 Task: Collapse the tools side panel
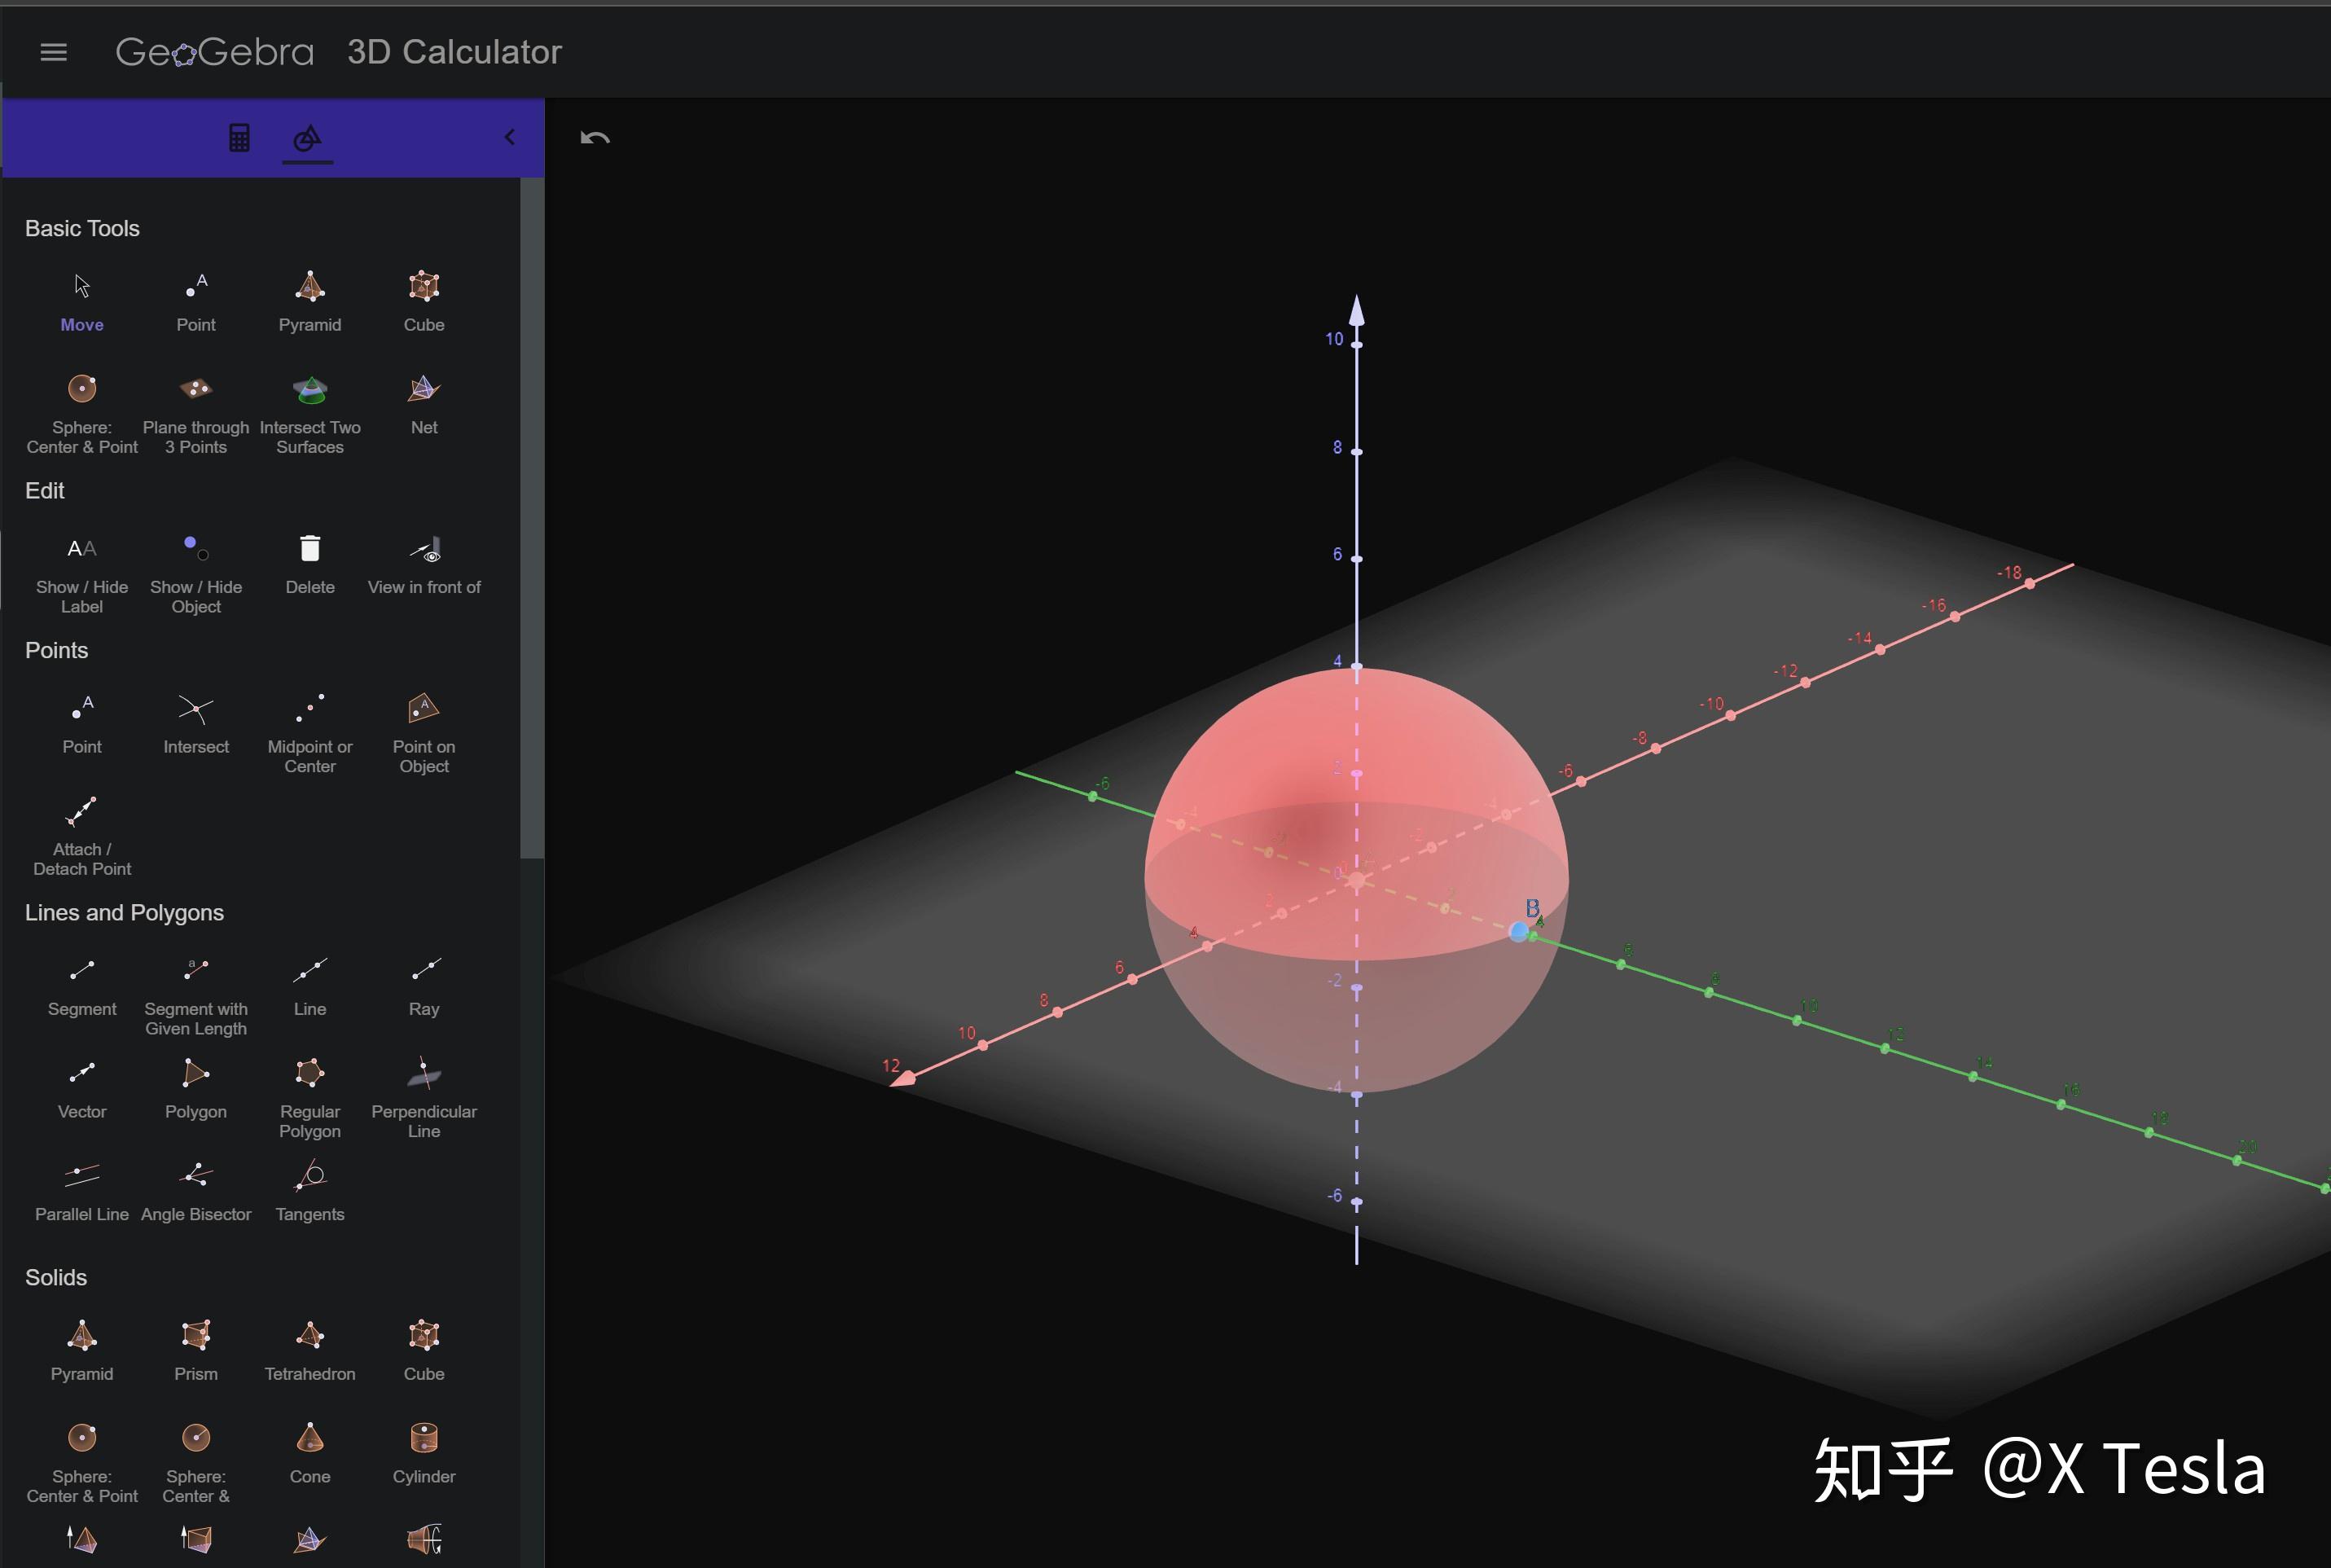point(509,137)
